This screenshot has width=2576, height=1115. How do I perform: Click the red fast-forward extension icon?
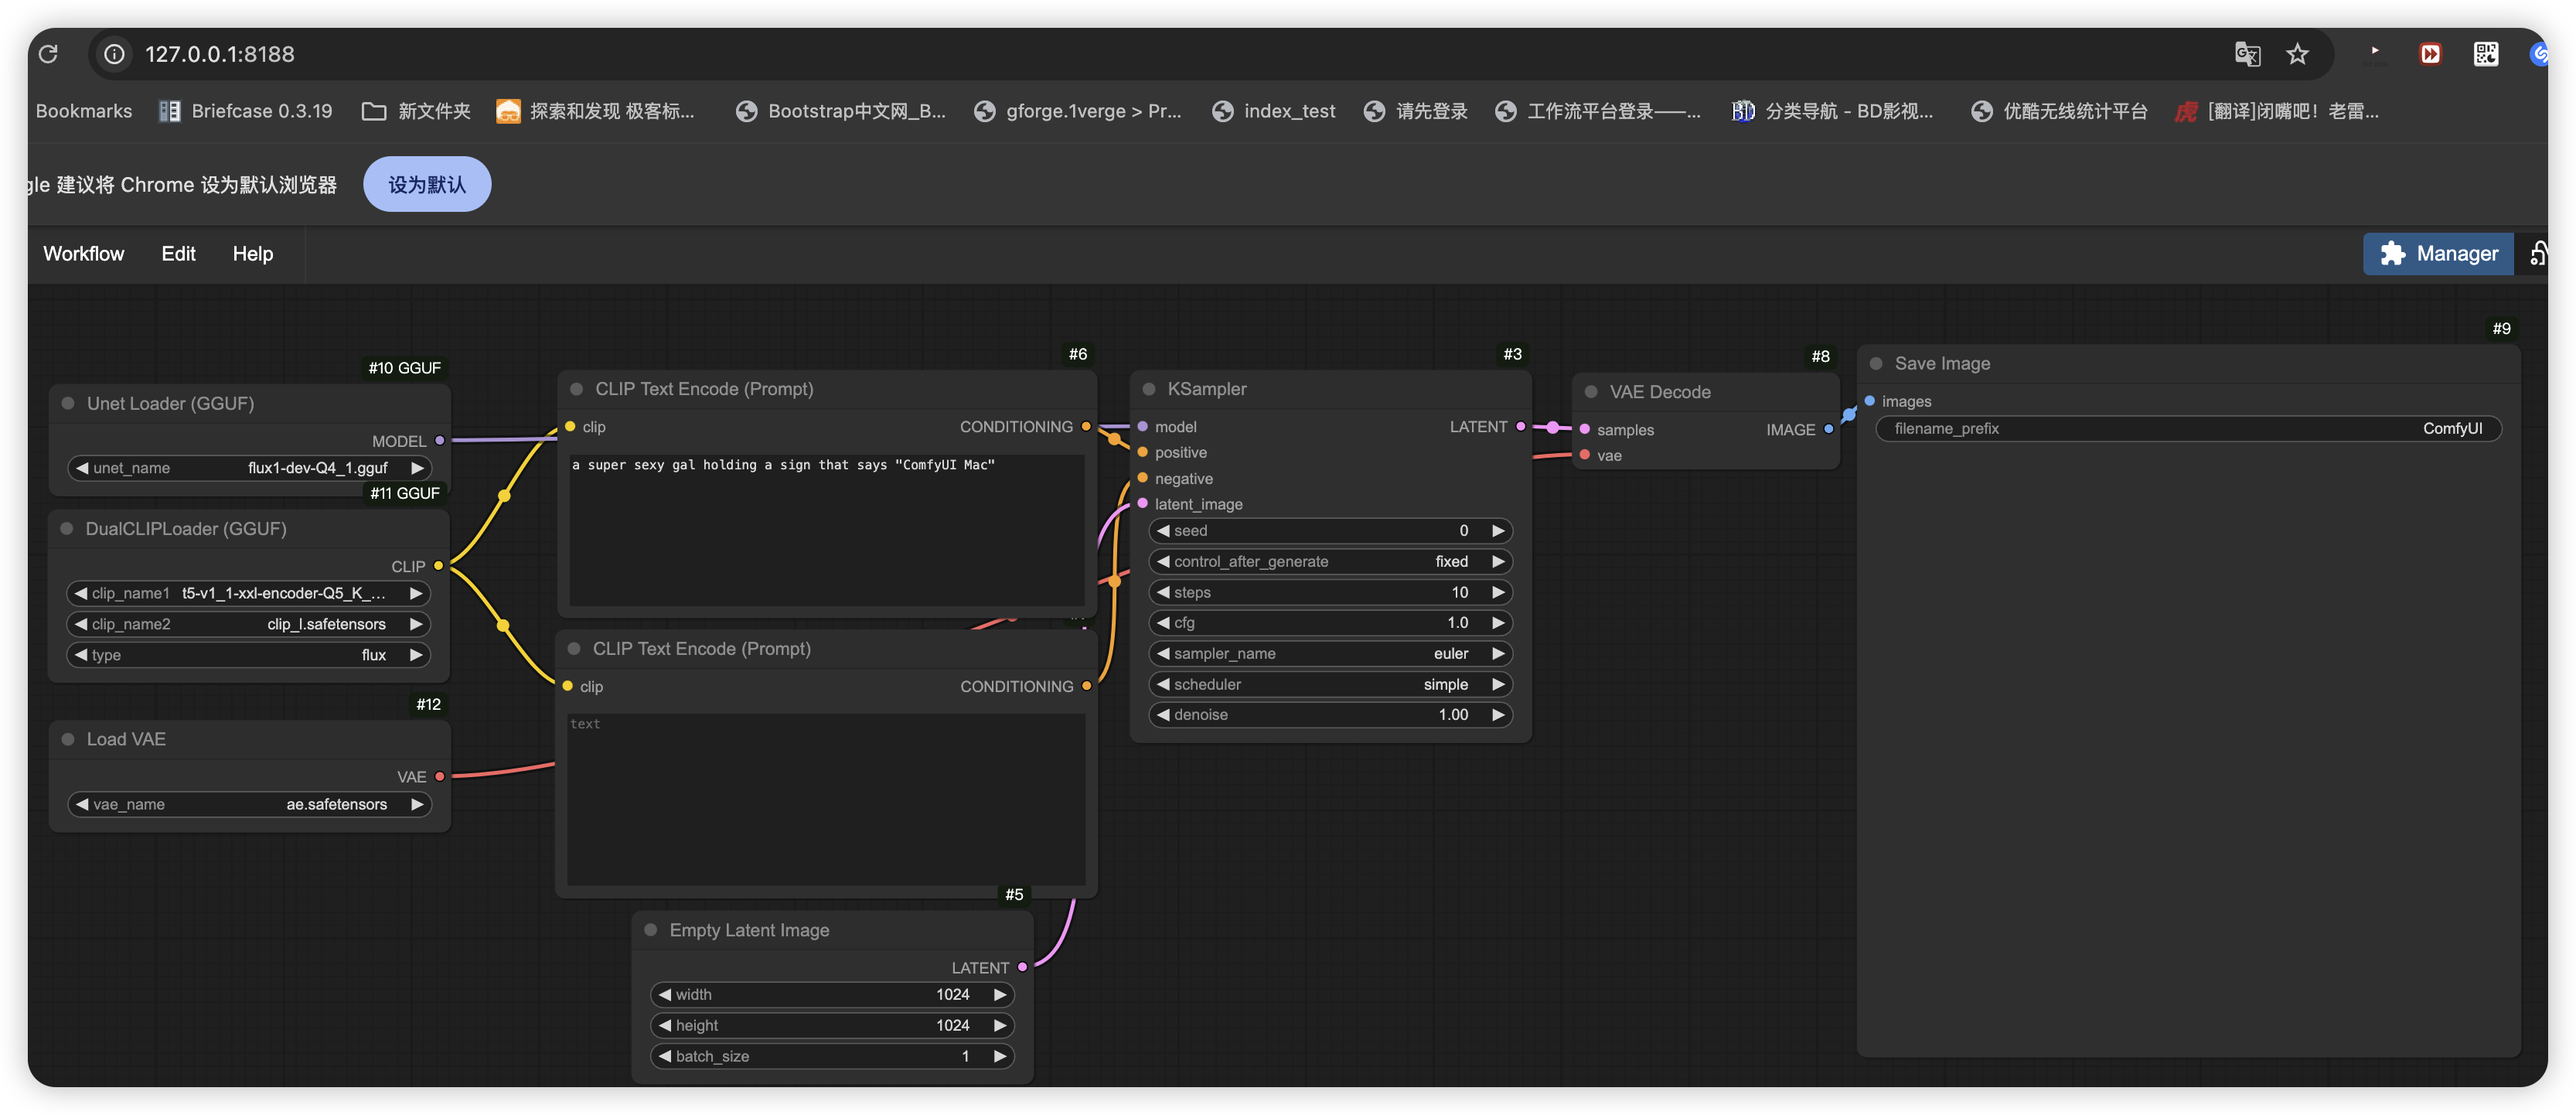pyautogui.click(x=2430, y=54)
